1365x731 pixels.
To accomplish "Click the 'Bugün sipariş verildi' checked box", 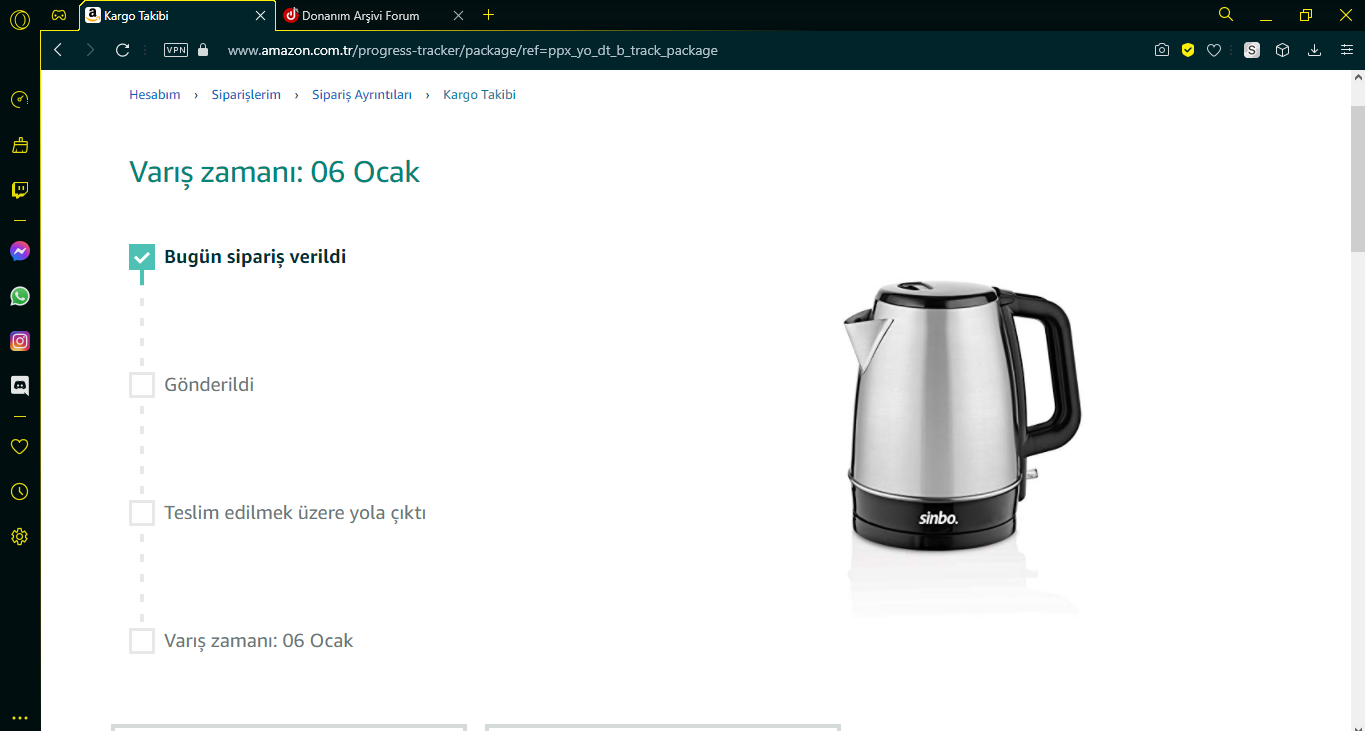I will pyautogui.click(x=142, y=257).
